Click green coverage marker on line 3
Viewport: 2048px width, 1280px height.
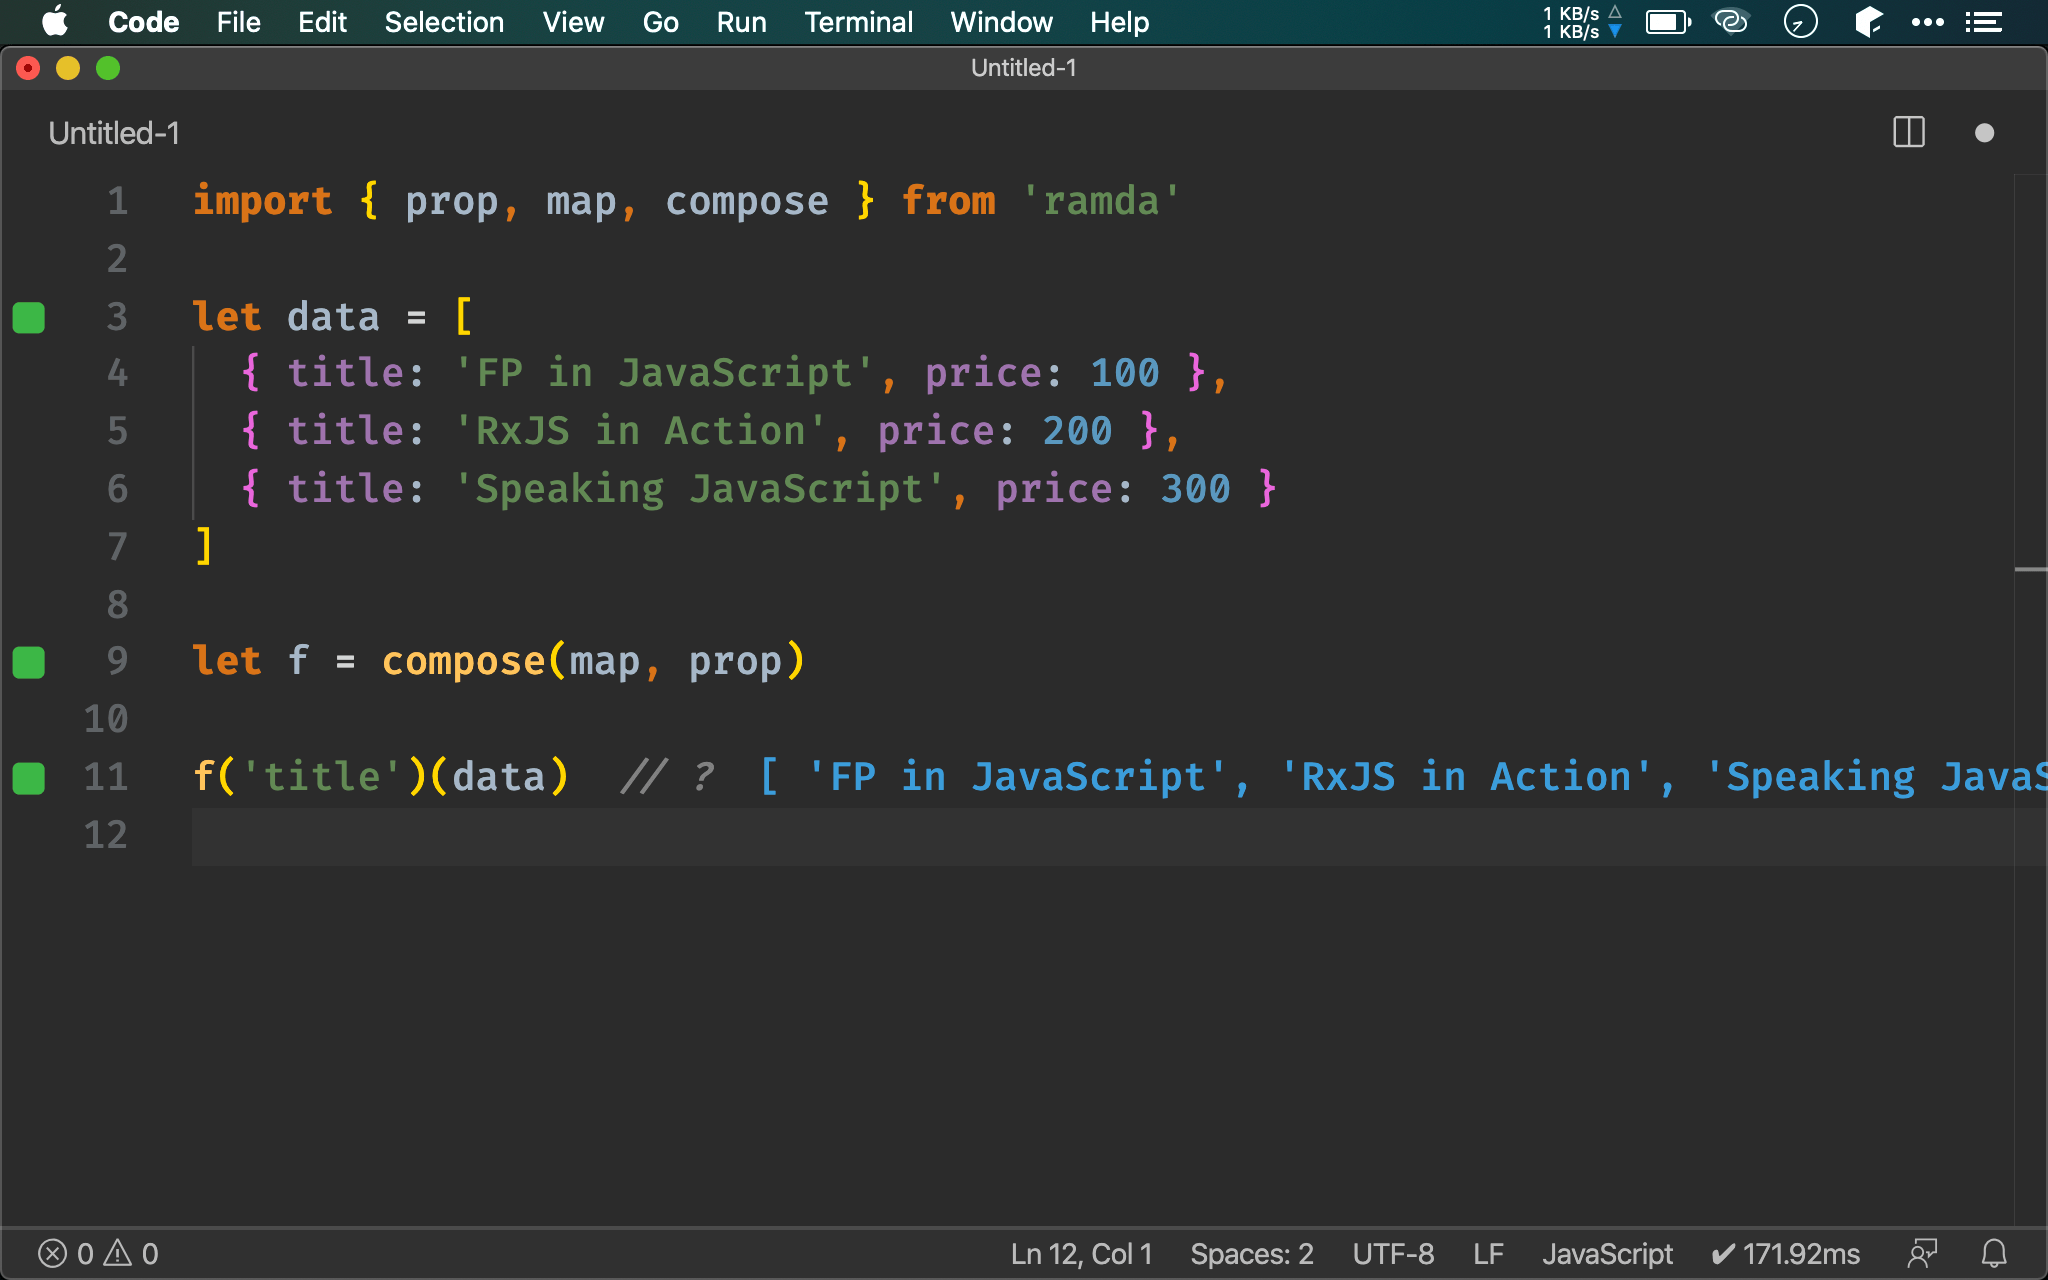click(x=29, y=317)
